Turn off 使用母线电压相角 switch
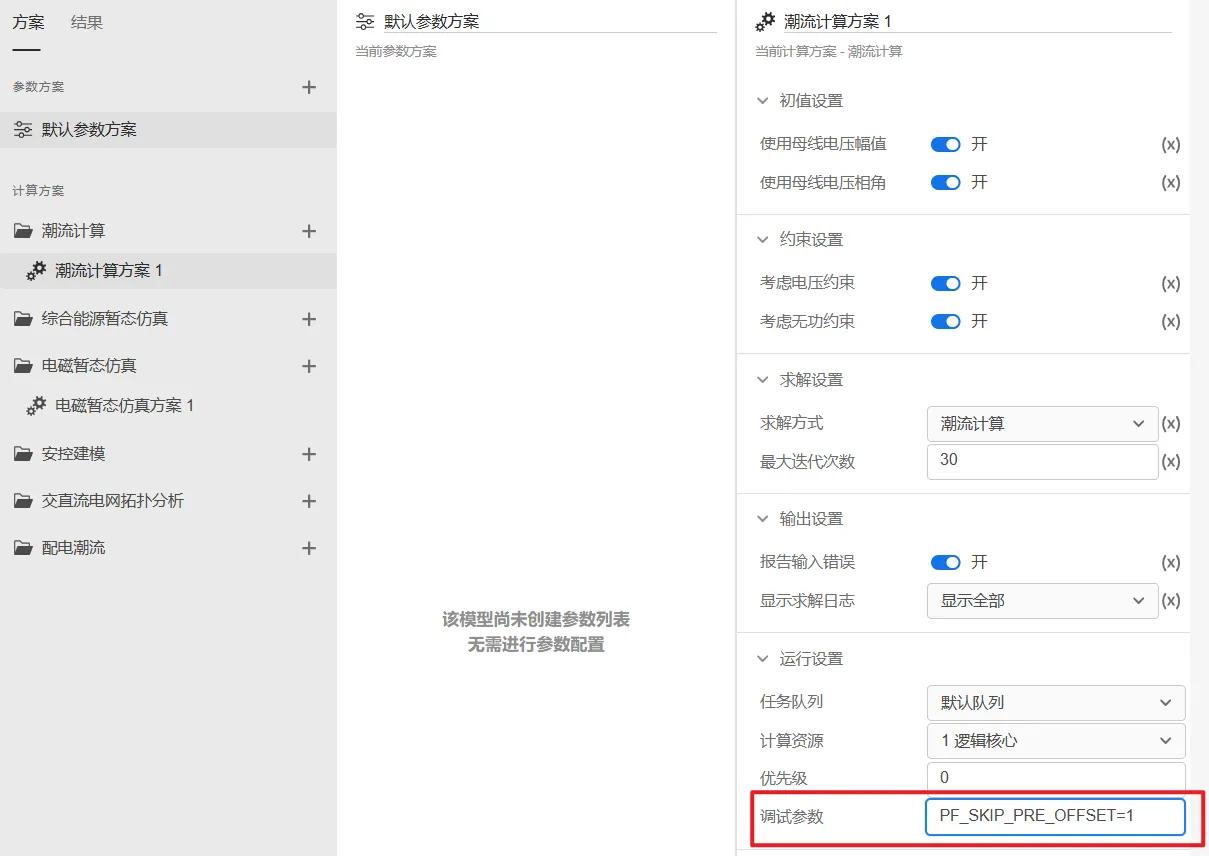 [945, 182]
